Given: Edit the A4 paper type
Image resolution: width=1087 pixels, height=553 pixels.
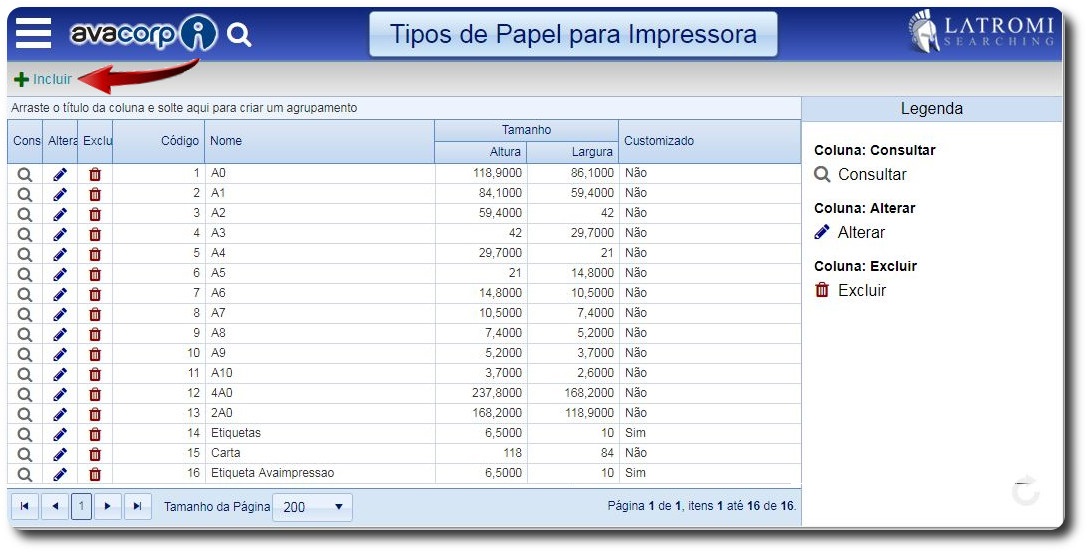Looking at the screenshot, I should [60, 254].
